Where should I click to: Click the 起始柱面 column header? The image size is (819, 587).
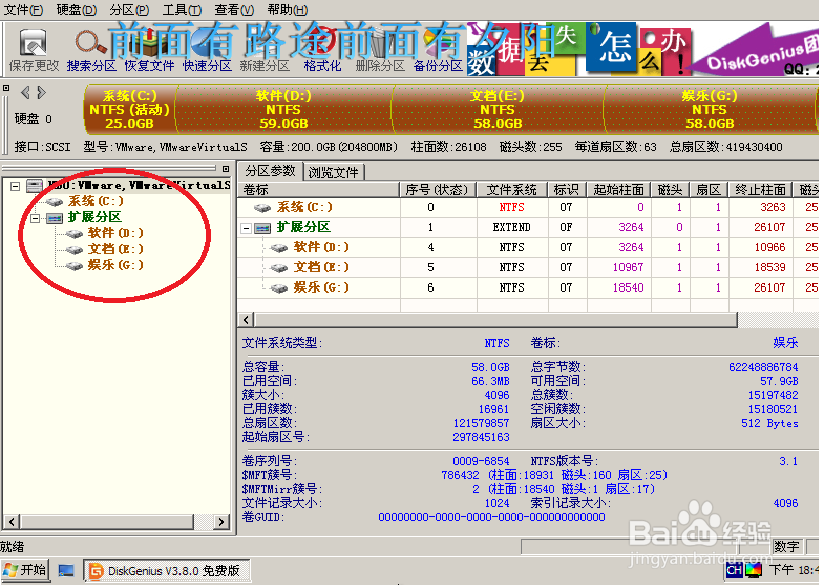pos(618,190)
